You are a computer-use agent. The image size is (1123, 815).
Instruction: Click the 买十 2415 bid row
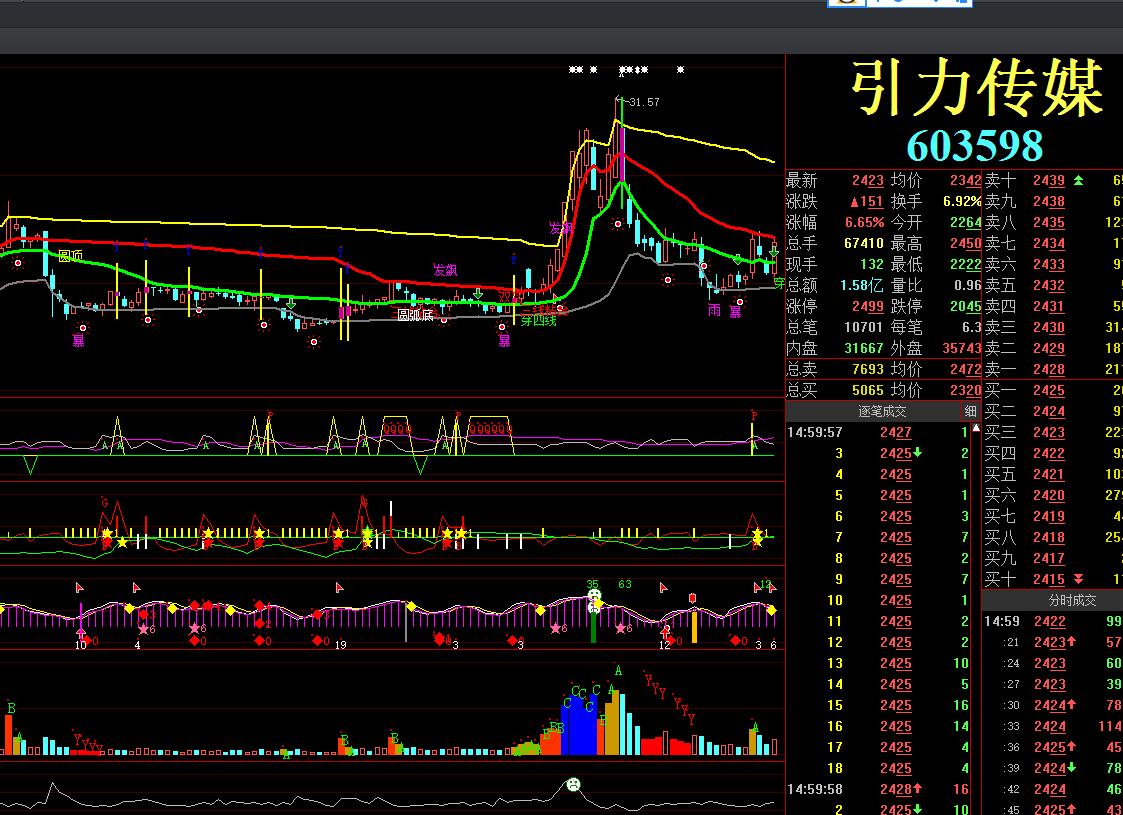(1053, 579)
